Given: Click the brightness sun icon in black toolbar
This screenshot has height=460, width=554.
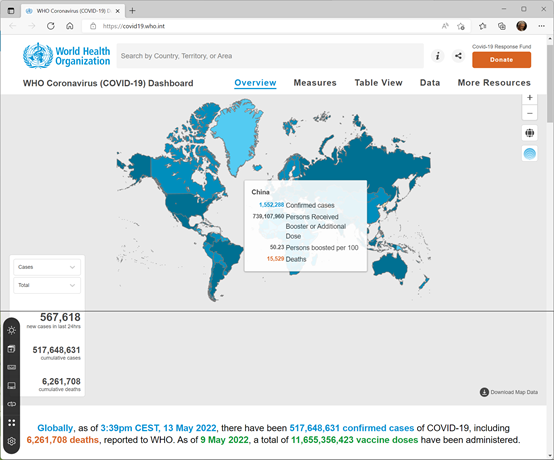Looking at the screenshot, I should coord(12,330).
